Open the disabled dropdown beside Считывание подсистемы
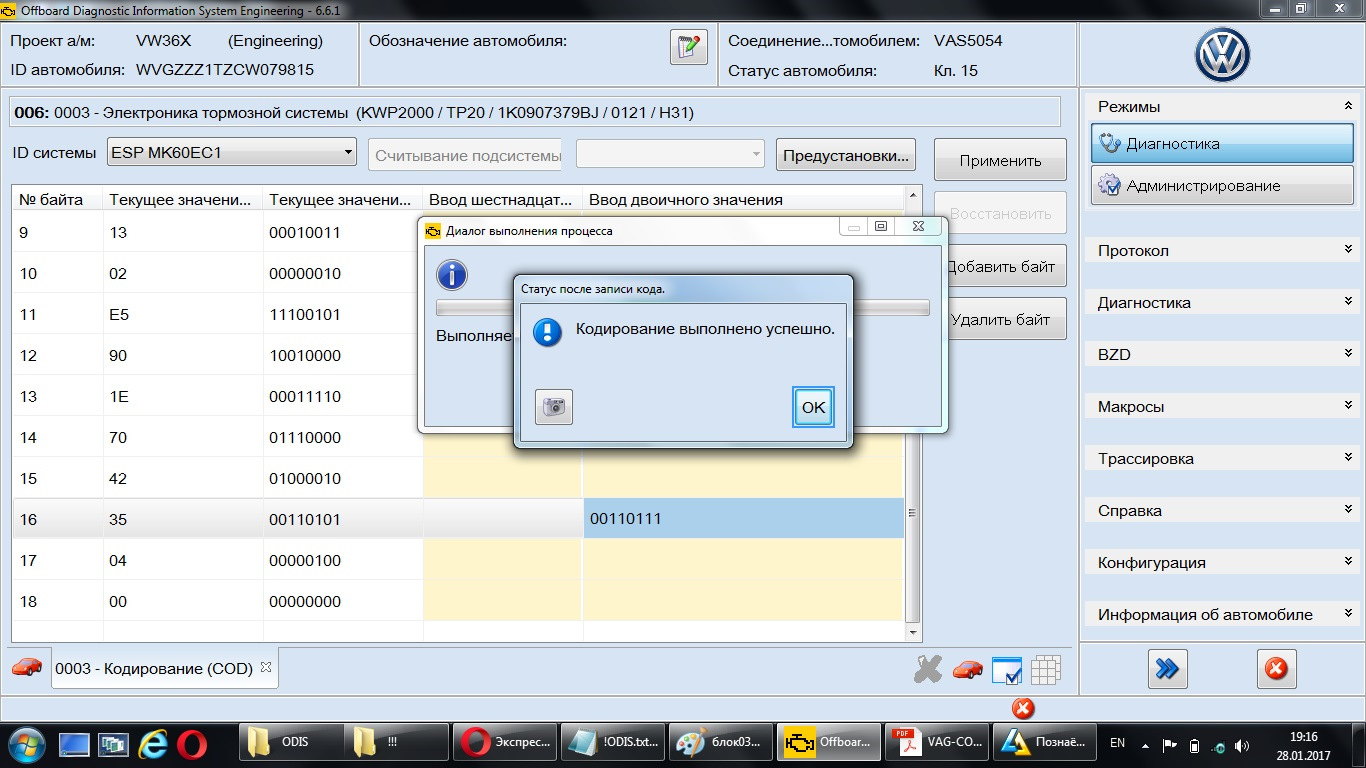The width and height of the screenshot is (1366, 768). [670, 154]
